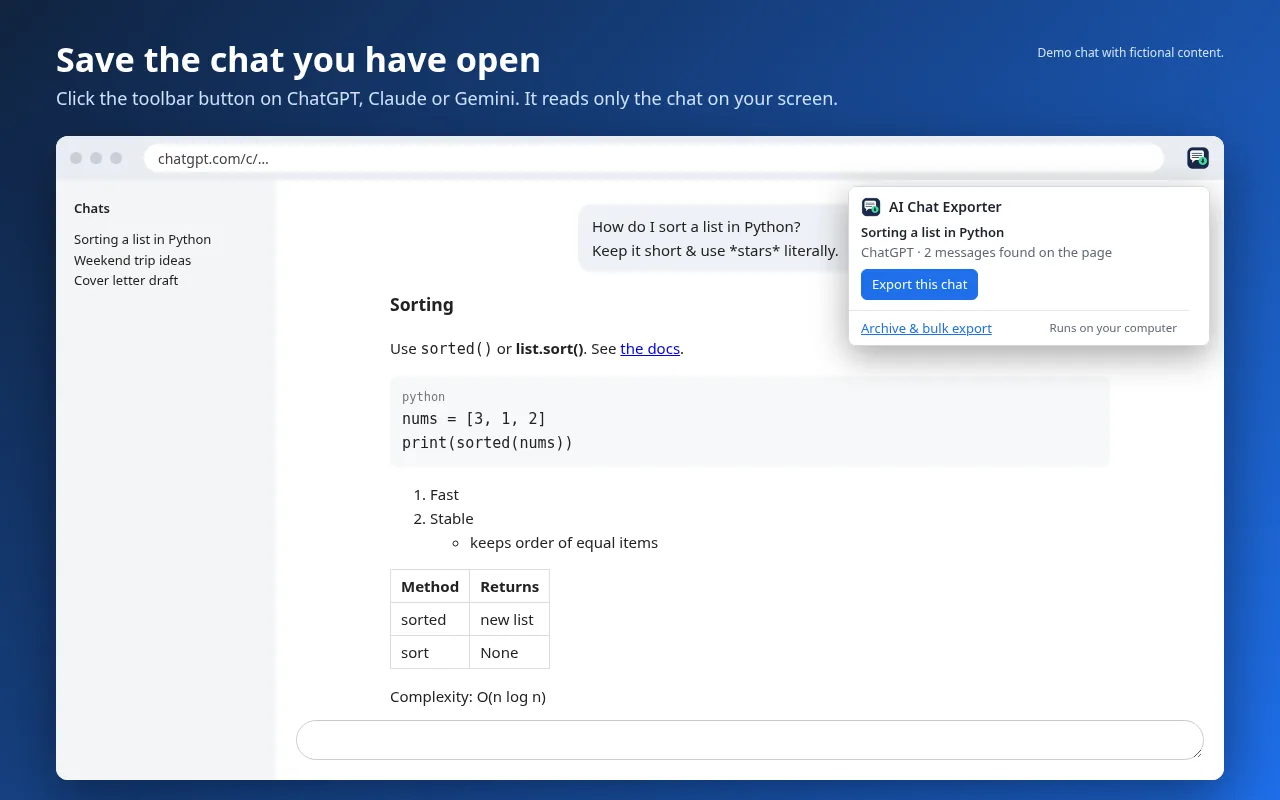Click the 'Demo chat with fictional content' note
This screenshot has height=800, width=1280.
1130,53
